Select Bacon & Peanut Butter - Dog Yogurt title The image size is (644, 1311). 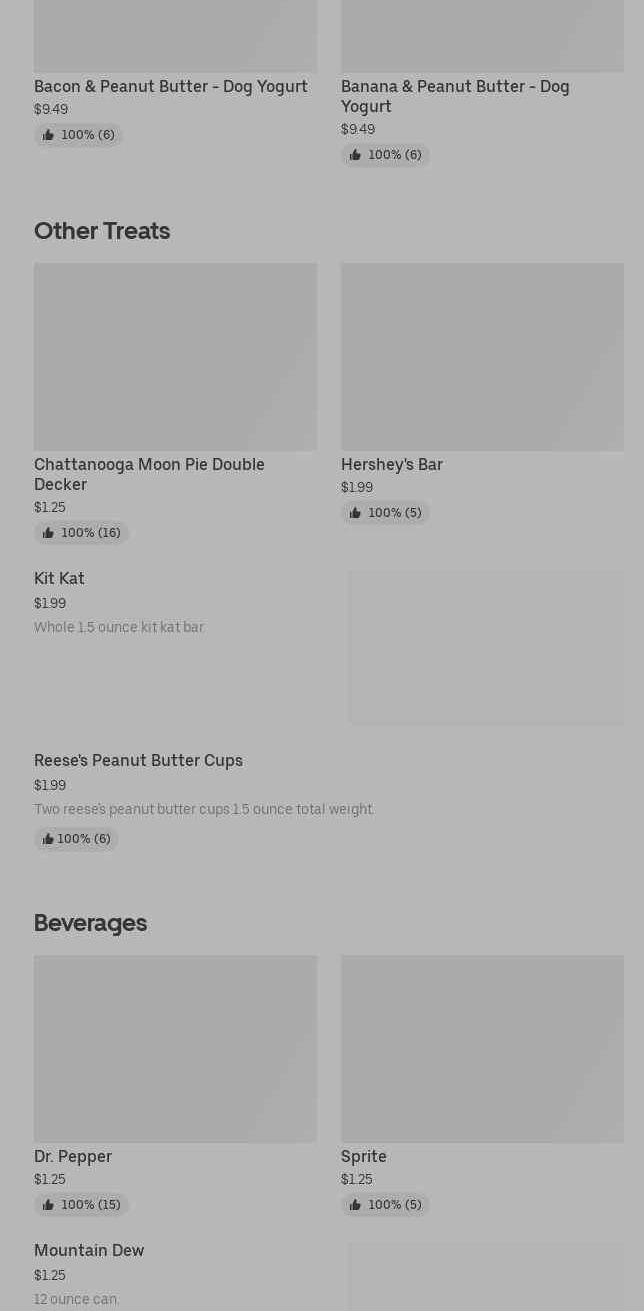170,86
